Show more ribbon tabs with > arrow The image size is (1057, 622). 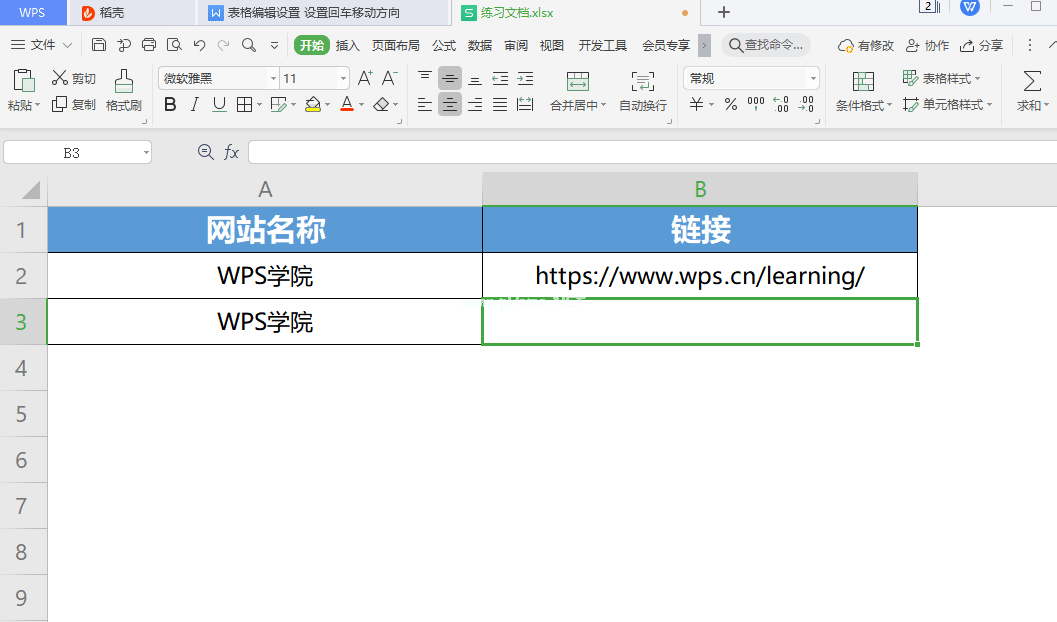coord(704,46)
